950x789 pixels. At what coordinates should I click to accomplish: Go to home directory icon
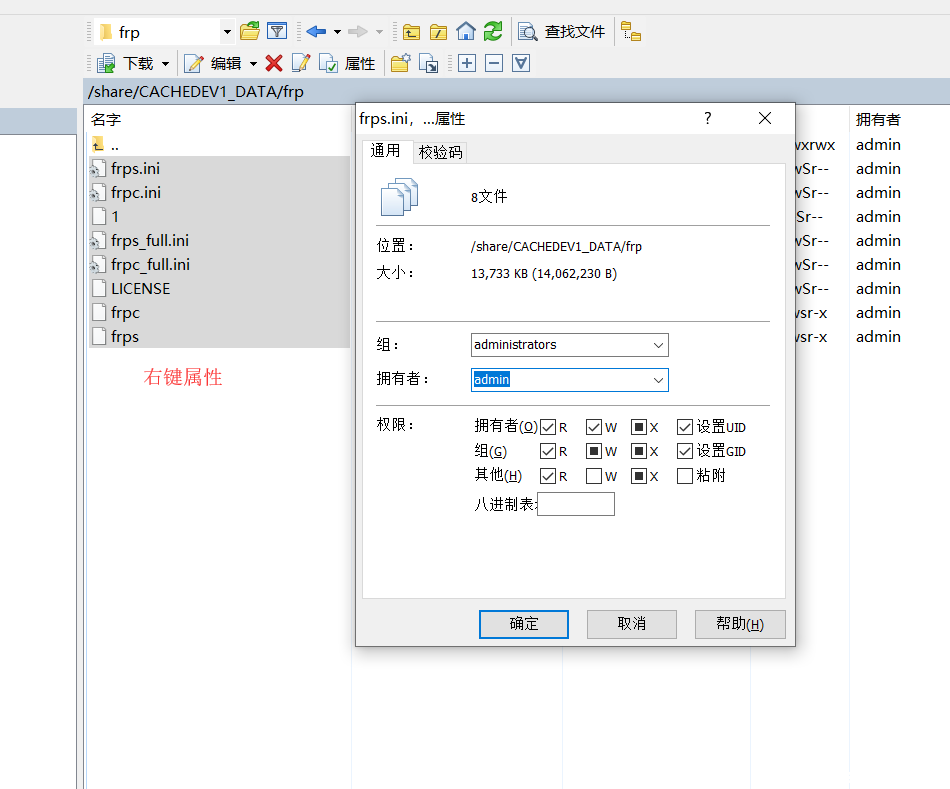point(465,31)
